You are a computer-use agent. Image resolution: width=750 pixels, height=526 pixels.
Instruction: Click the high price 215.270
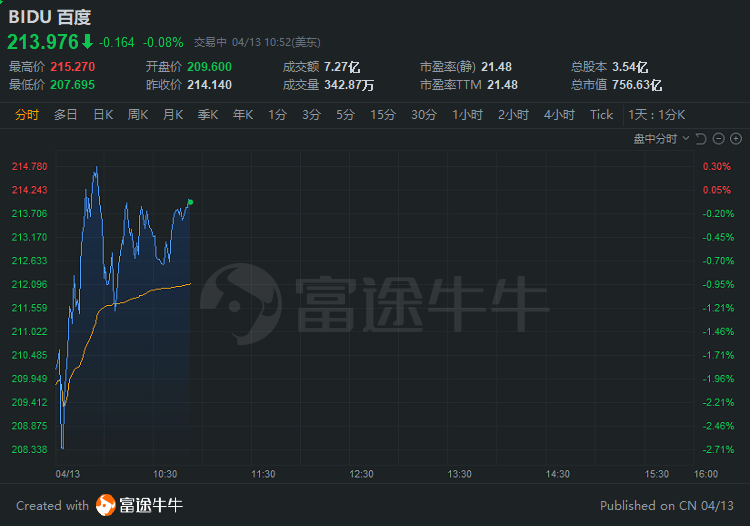(73, 67)
